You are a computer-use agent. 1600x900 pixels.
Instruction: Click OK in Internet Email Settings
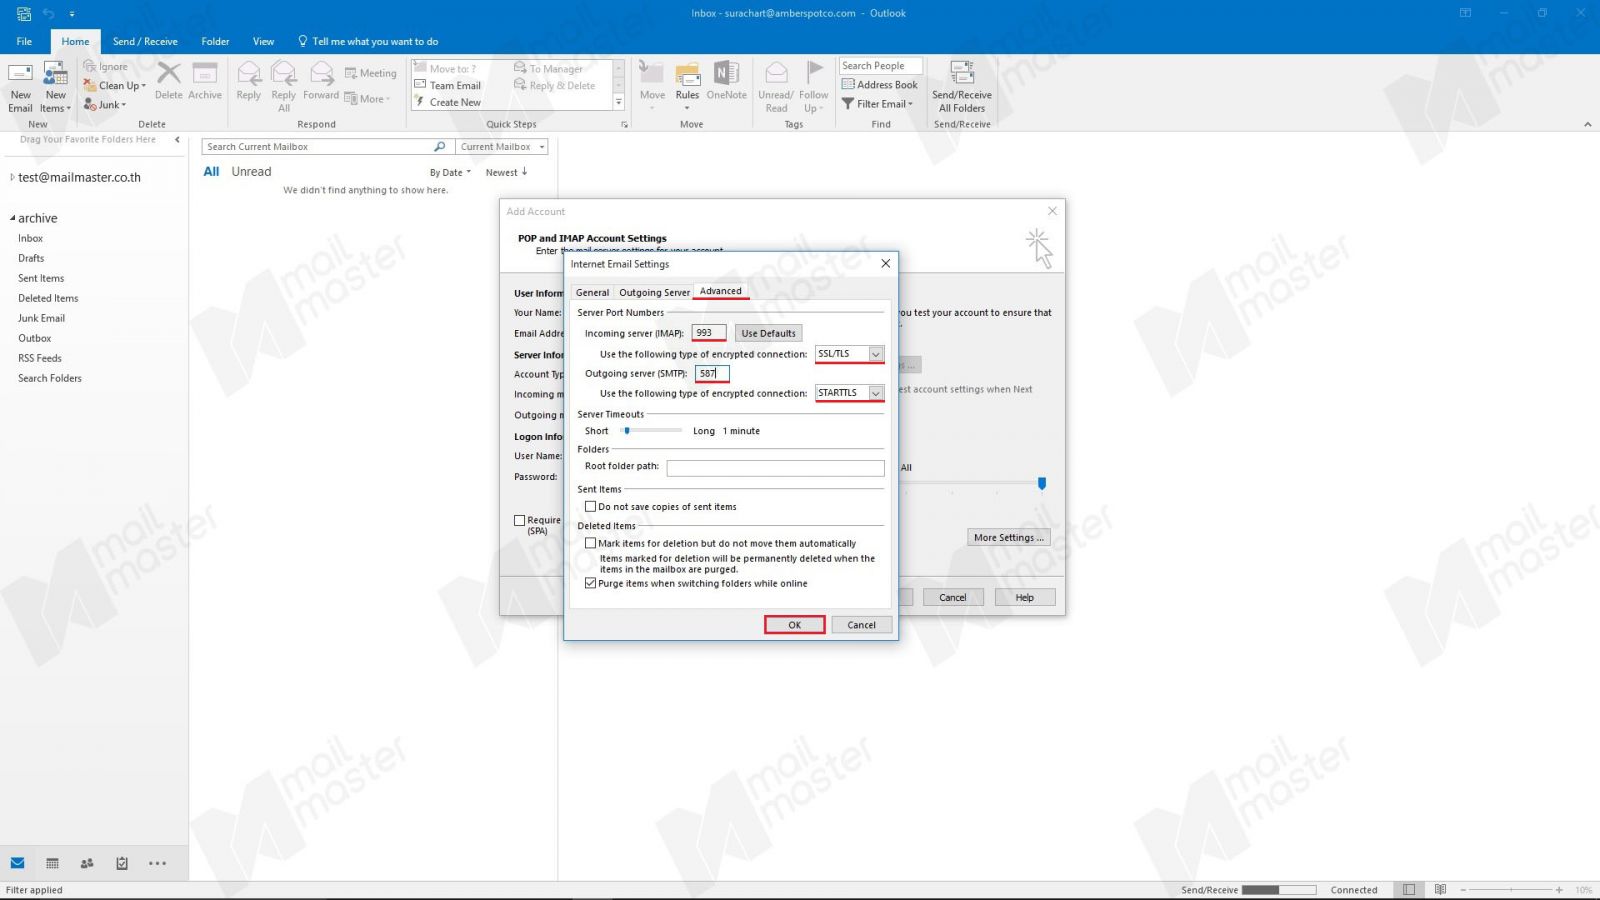[795, 625]
